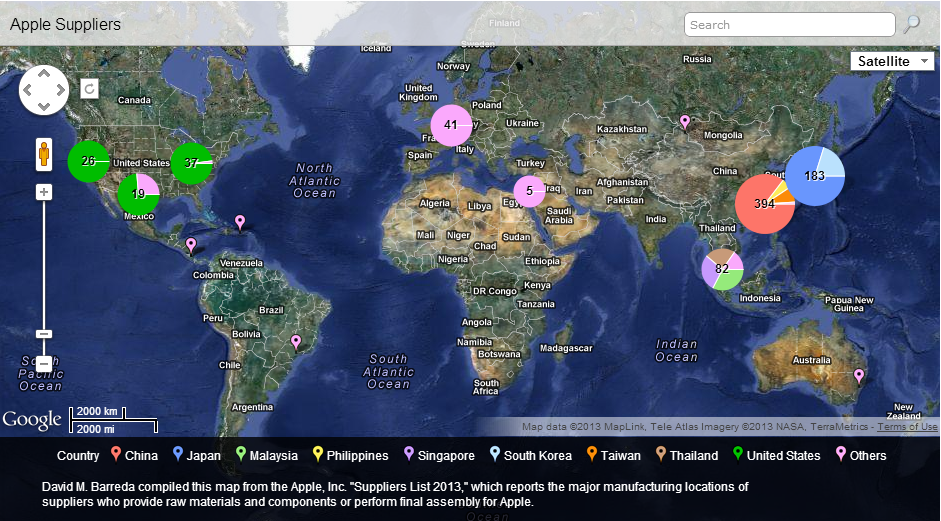Select Philippines in the country legend

click(350, 455)
